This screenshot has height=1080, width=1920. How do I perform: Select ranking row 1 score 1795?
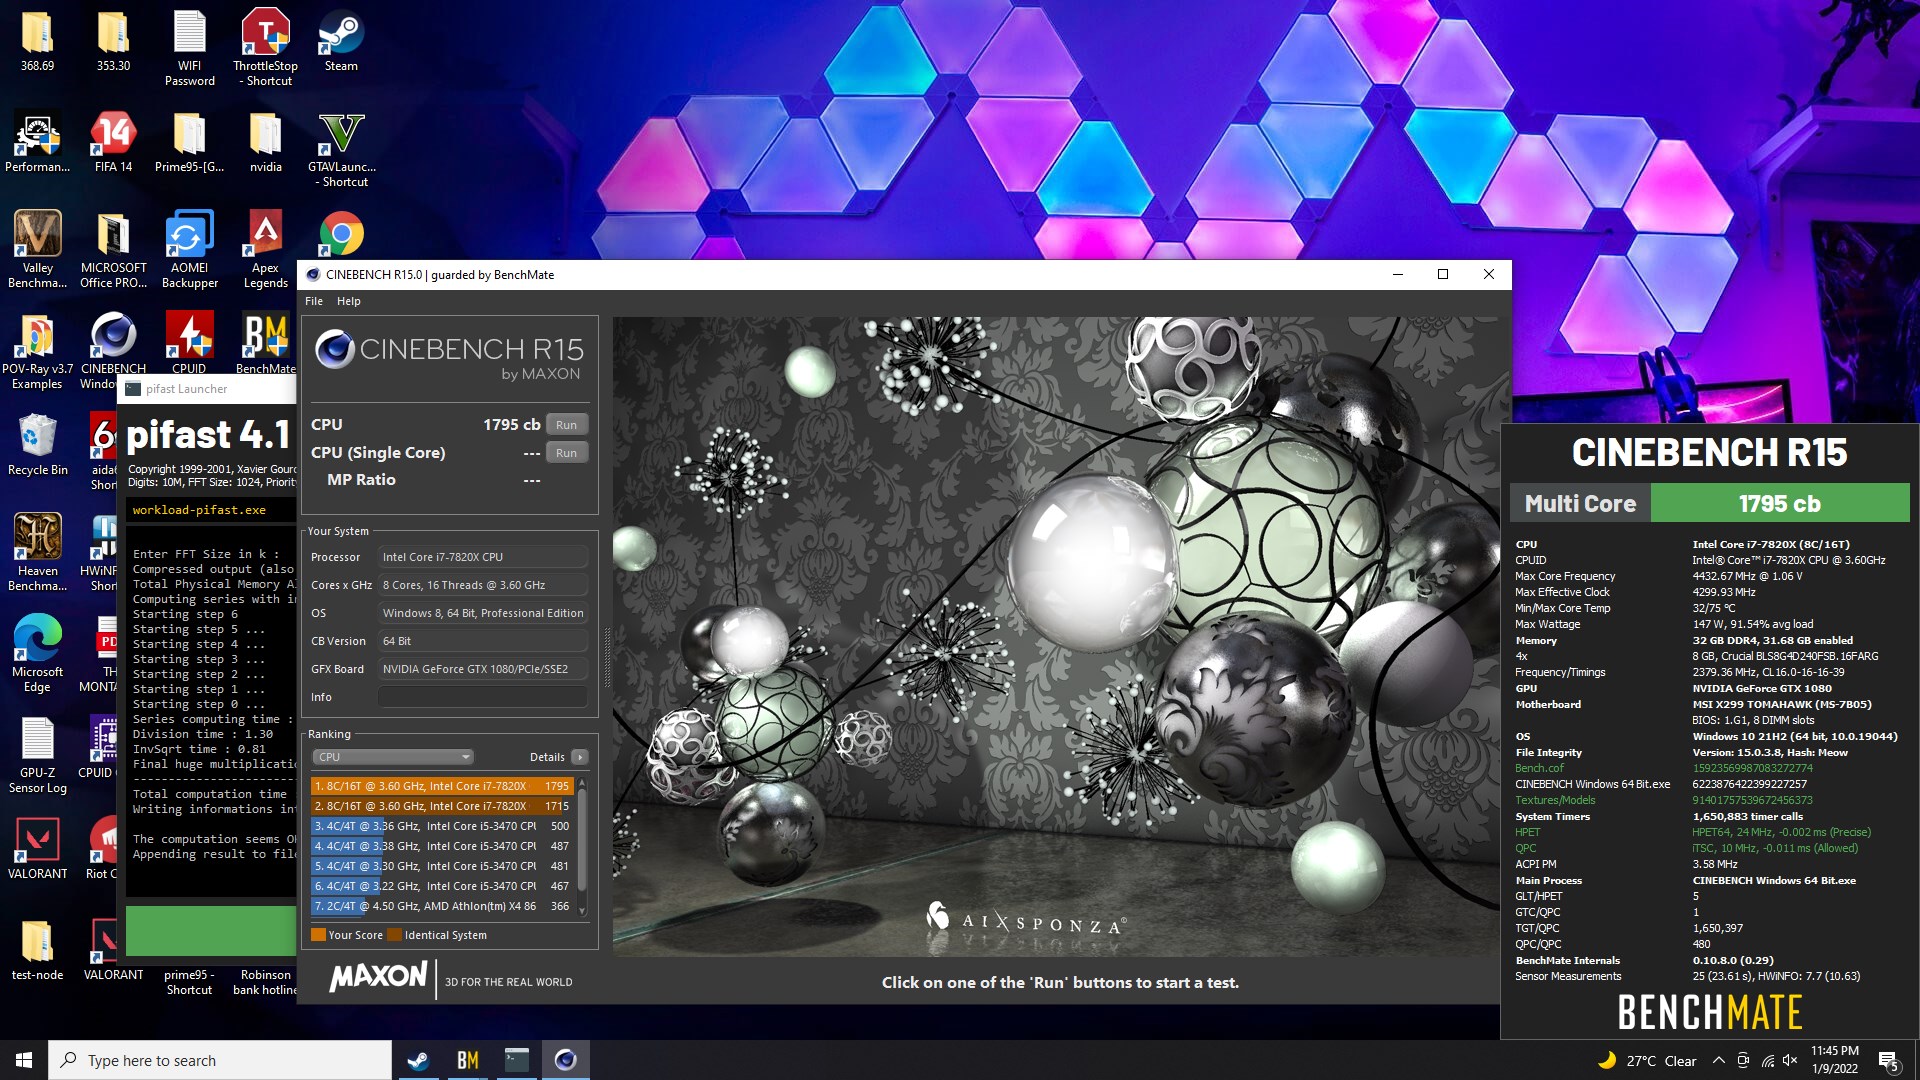point(442,786)
